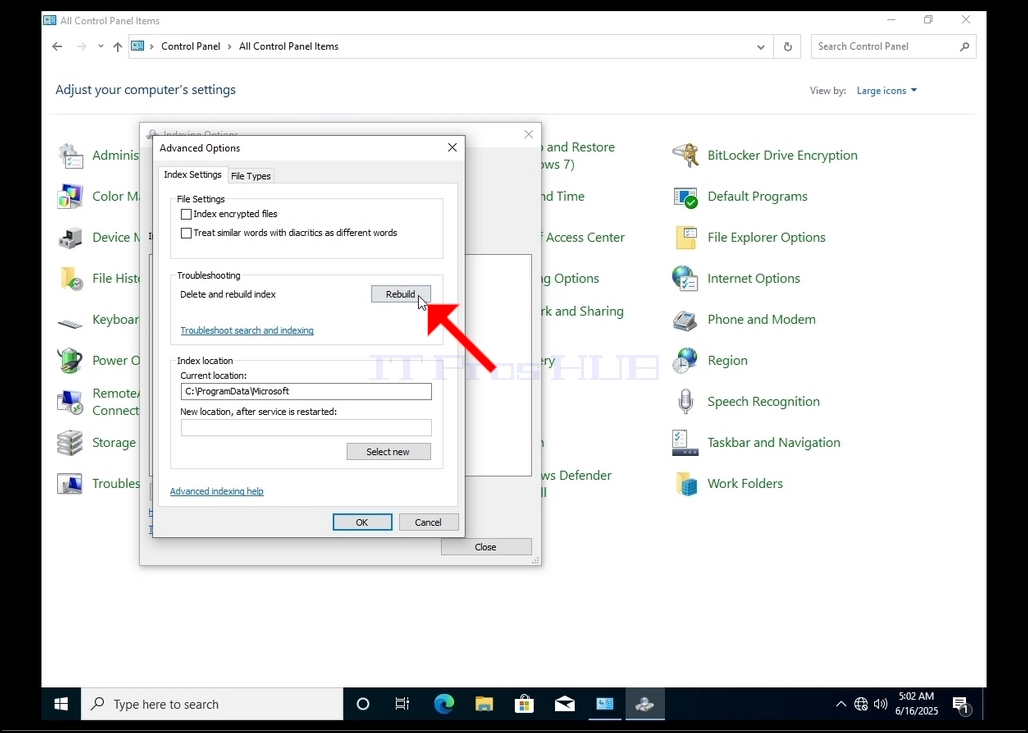Open the Default Programs icon
The image size is (1028, 733).
pos(685,197)
